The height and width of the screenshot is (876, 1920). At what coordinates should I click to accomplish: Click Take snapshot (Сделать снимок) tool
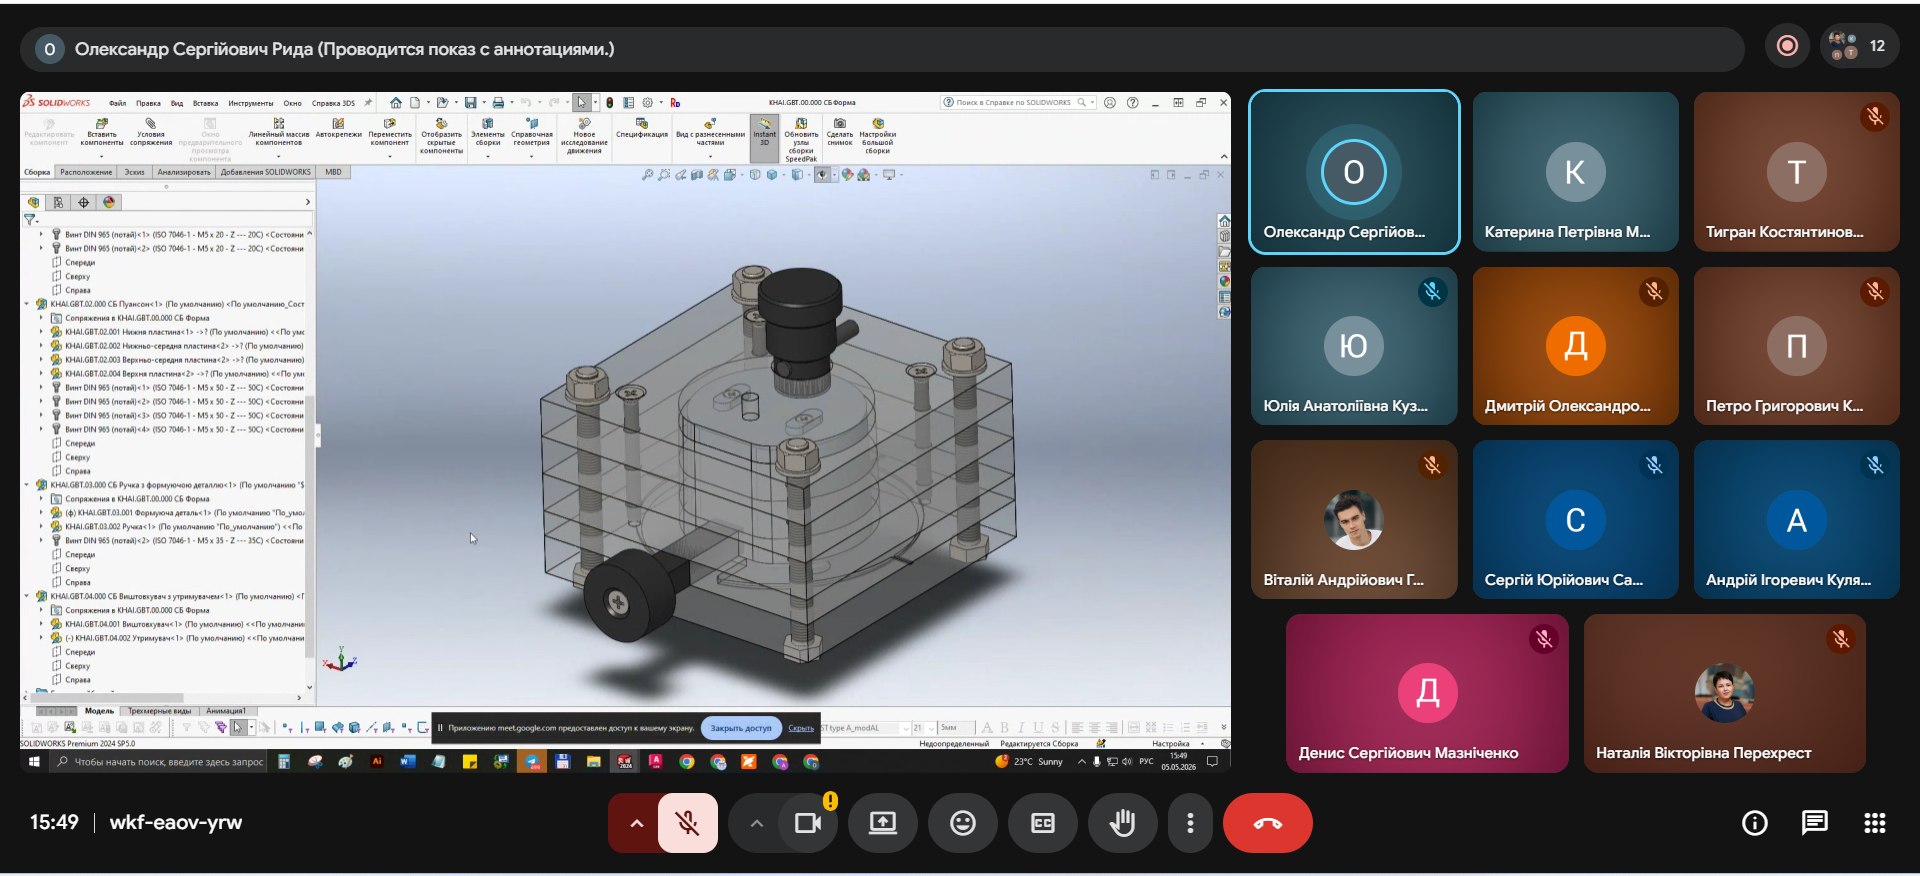click(840, 132)
